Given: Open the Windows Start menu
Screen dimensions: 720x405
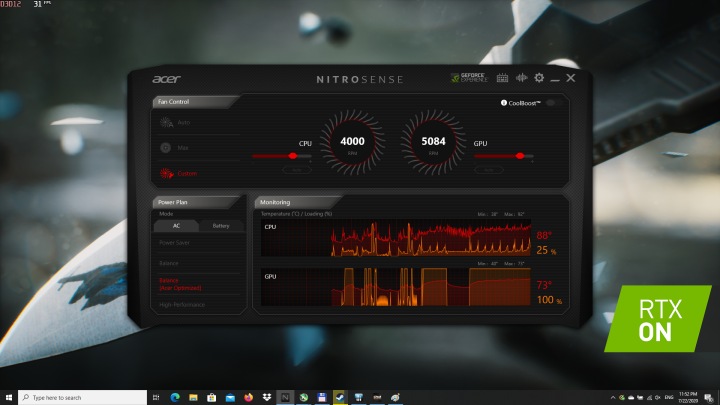Looking at the screenshot, I should click(8, 397).
